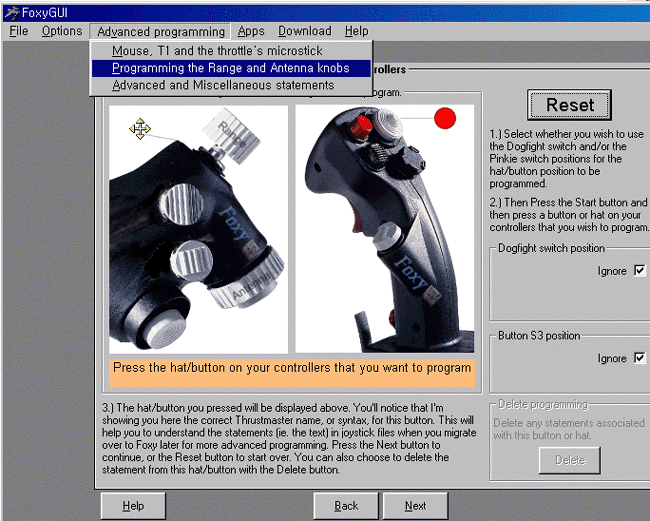Toggle Ignore checkbox for Dogfight switch position
The image size is (650, 521).
pyautogui.click(x=640, y=271)
